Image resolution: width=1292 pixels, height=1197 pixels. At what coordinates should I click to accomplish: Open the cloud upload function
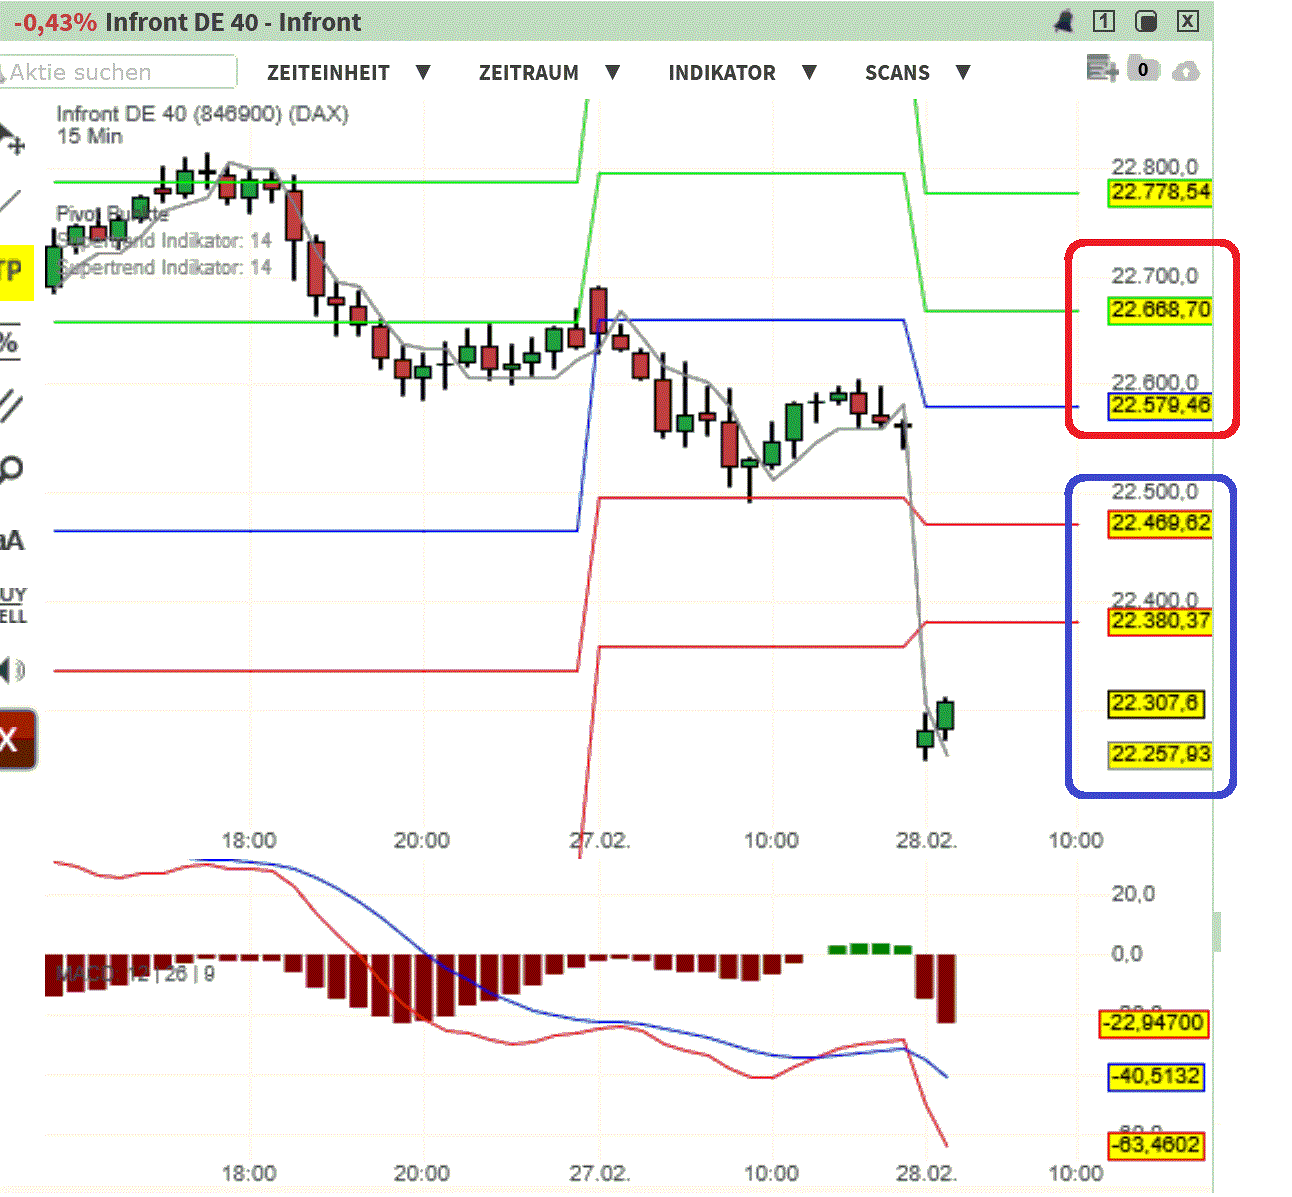1185,71
